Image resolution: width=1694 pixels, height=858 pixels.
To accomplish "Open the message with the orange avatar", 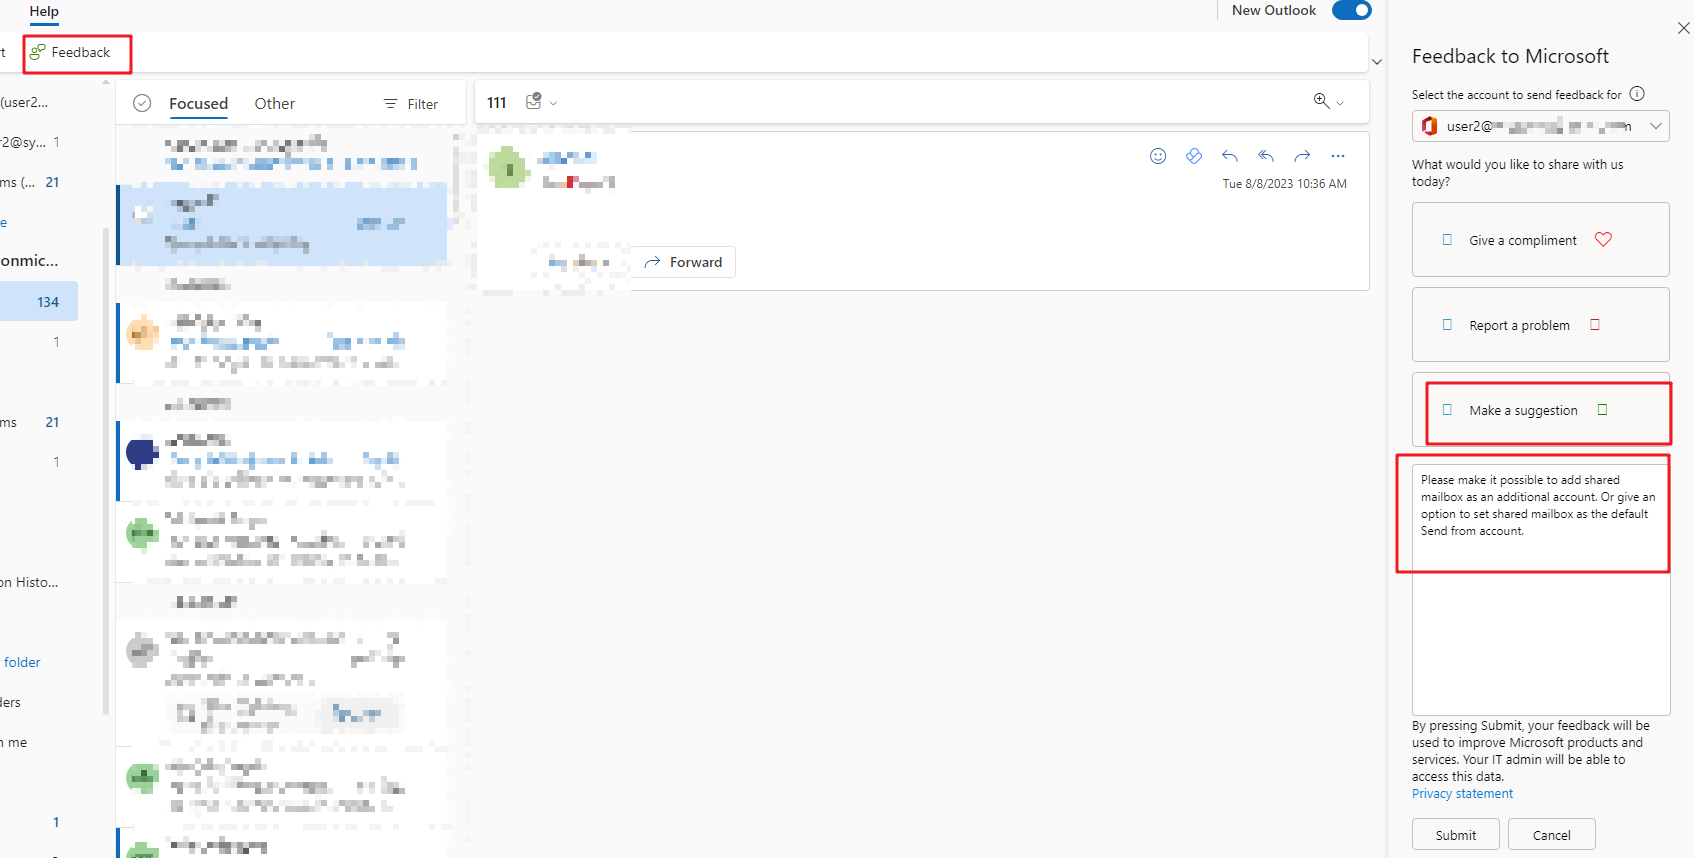I will point(282,343).
